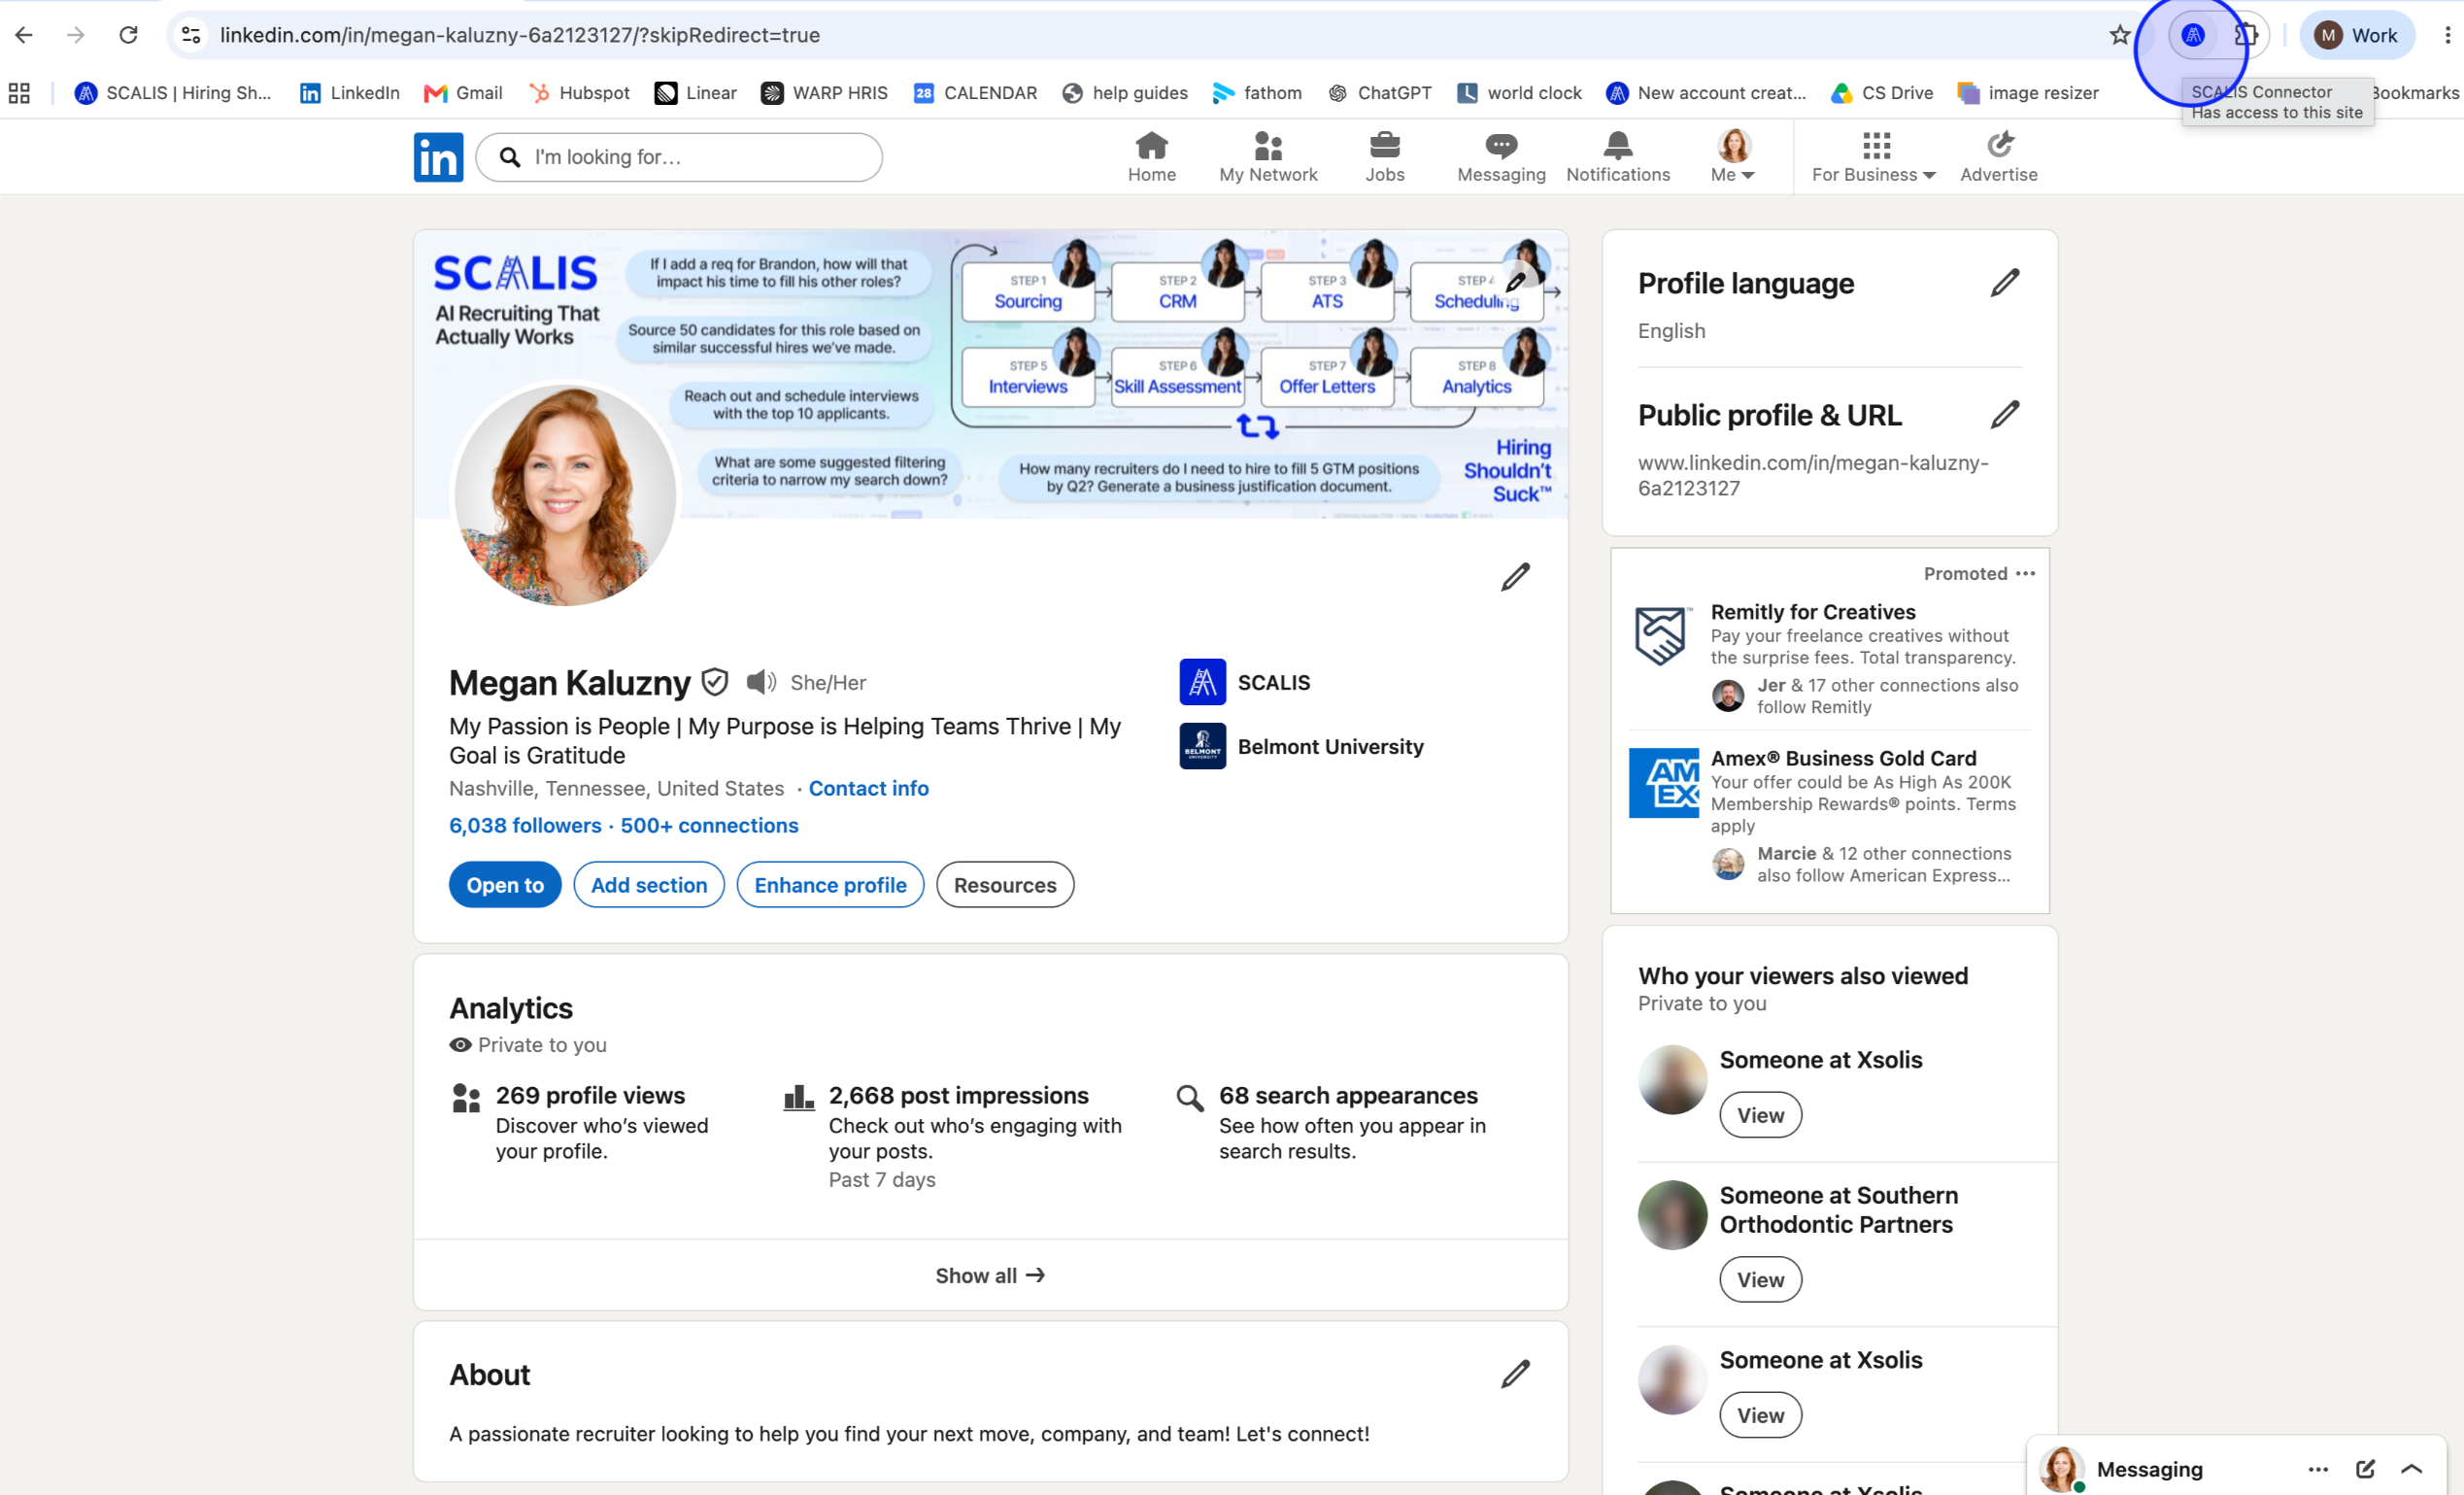The image size is (2464, 1495).
Task: Open 2,668 post impressions
Action: pos(958,1096)
